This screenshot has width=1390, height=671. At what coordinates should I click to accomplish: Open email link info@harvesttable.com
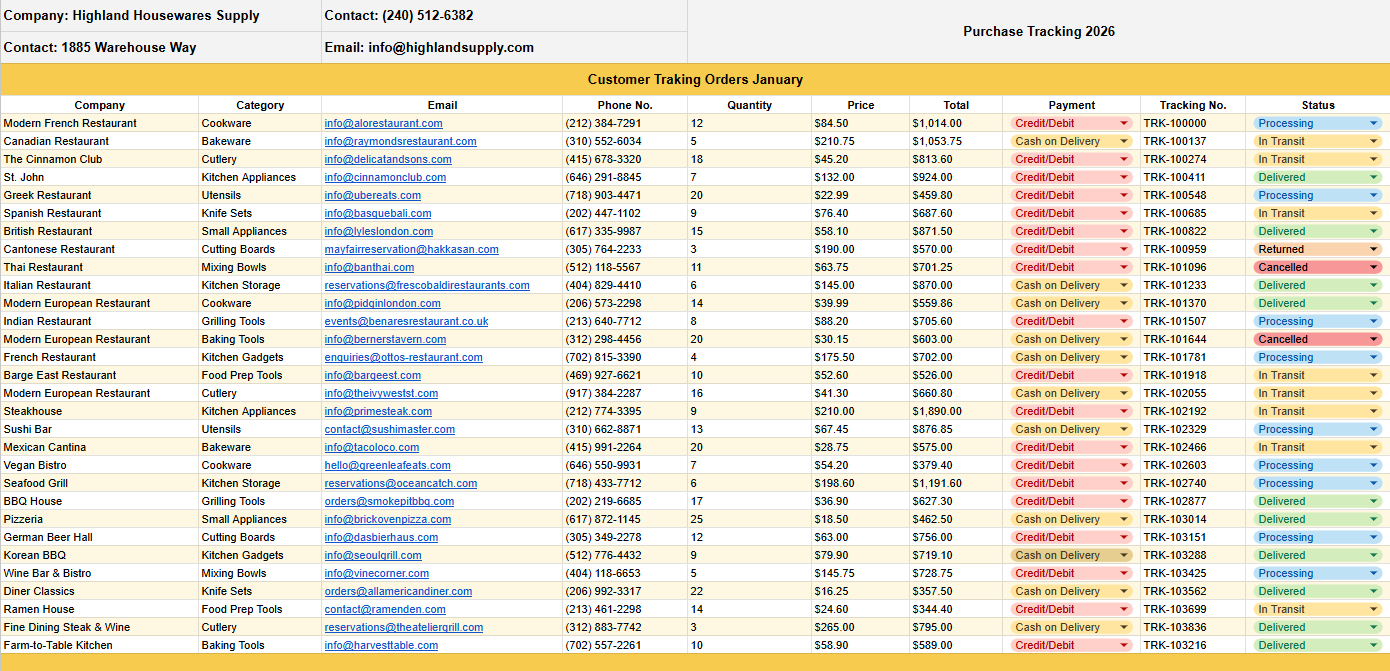[x=381, y=645]
